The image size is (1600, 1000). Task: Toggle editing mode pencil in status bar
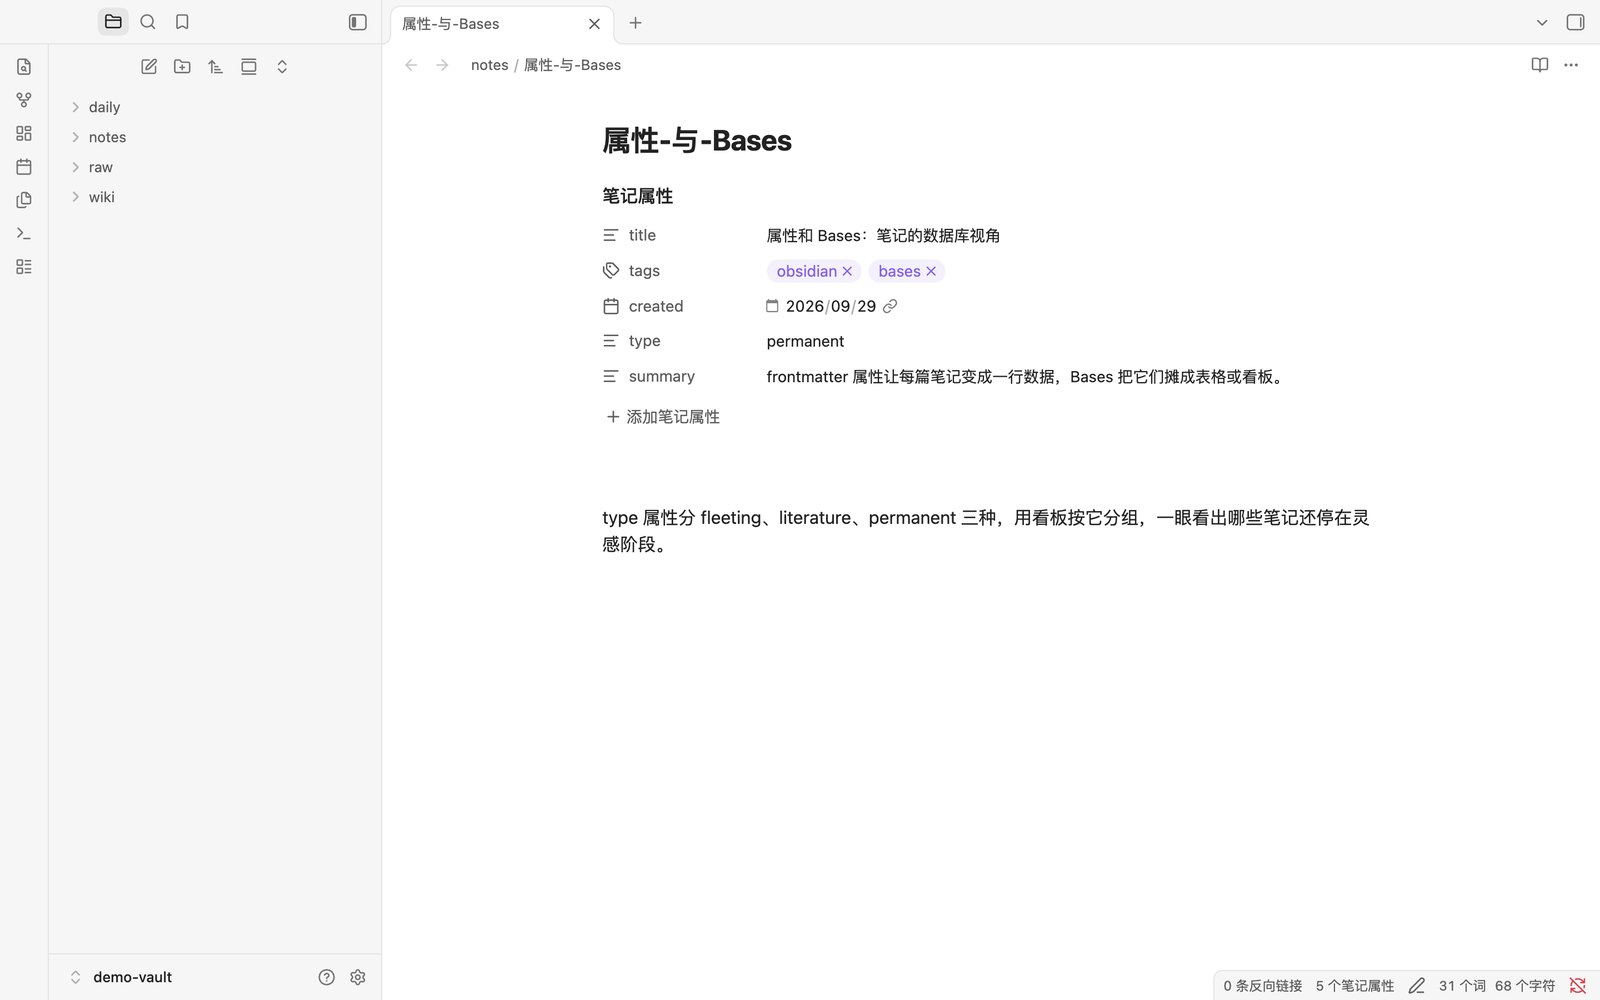click(1416, 986)
